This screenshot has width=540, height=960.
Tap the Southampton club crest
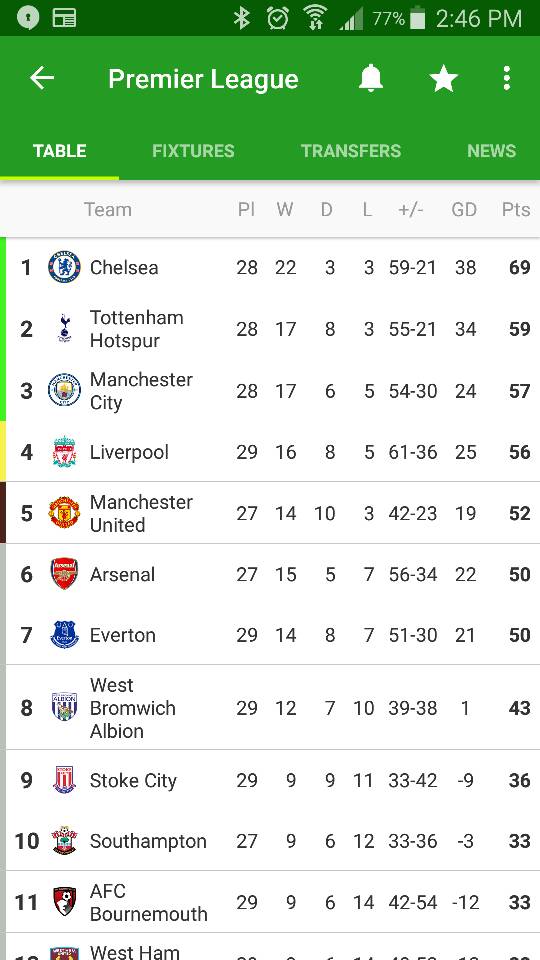64,841
